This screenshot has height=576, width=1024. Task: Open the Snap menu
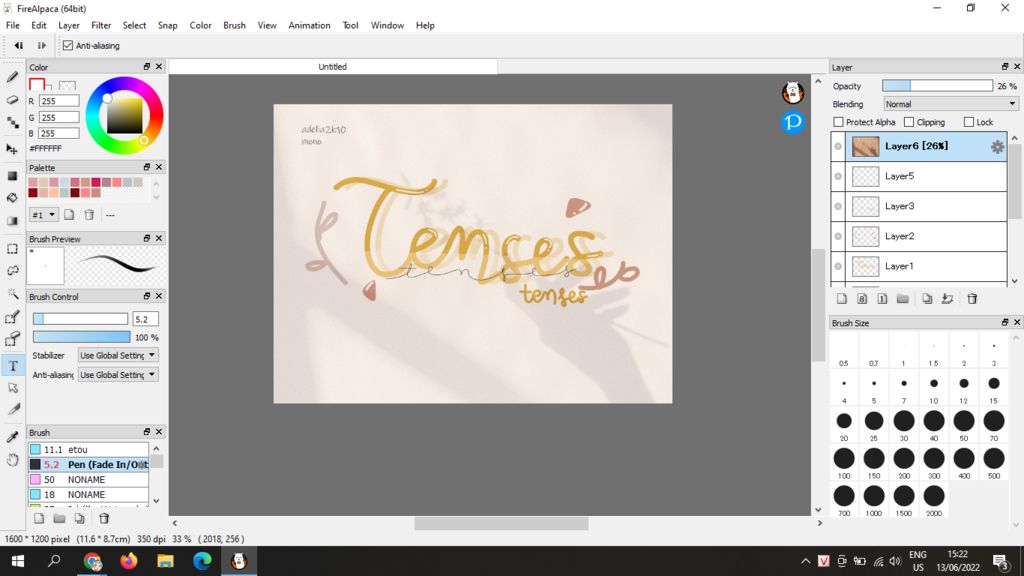[167, 25]
